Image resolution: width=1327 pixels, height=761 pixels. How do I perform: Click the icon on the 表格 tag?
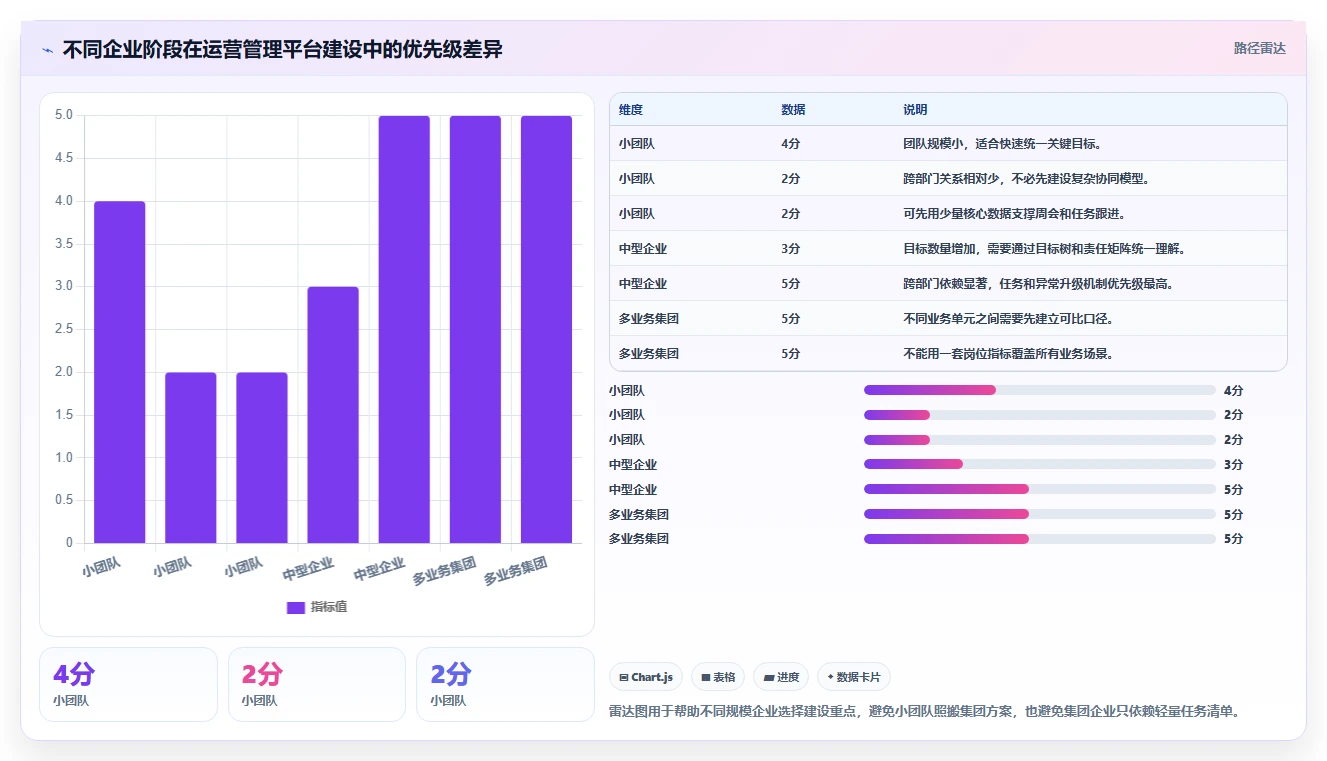706,677
